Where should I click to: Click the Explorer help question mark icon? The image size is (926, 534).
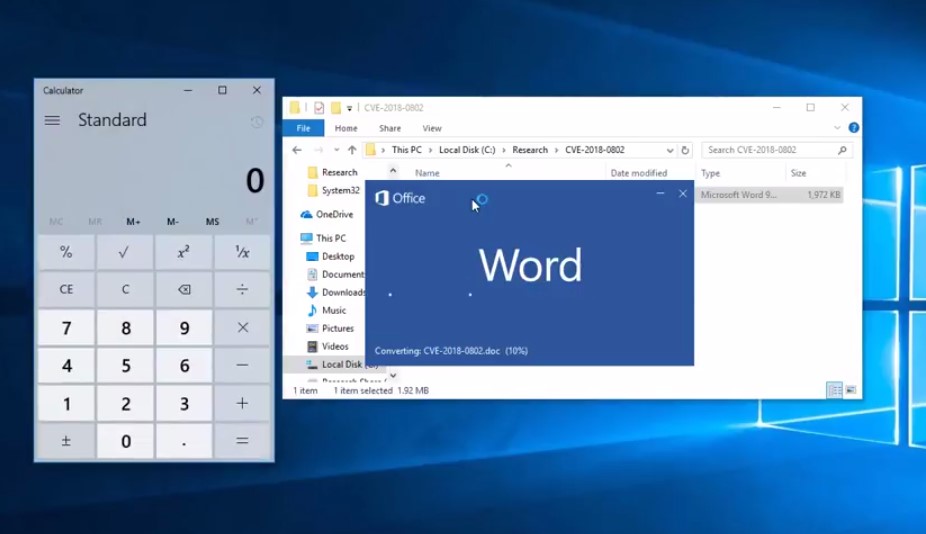point(853,128)
